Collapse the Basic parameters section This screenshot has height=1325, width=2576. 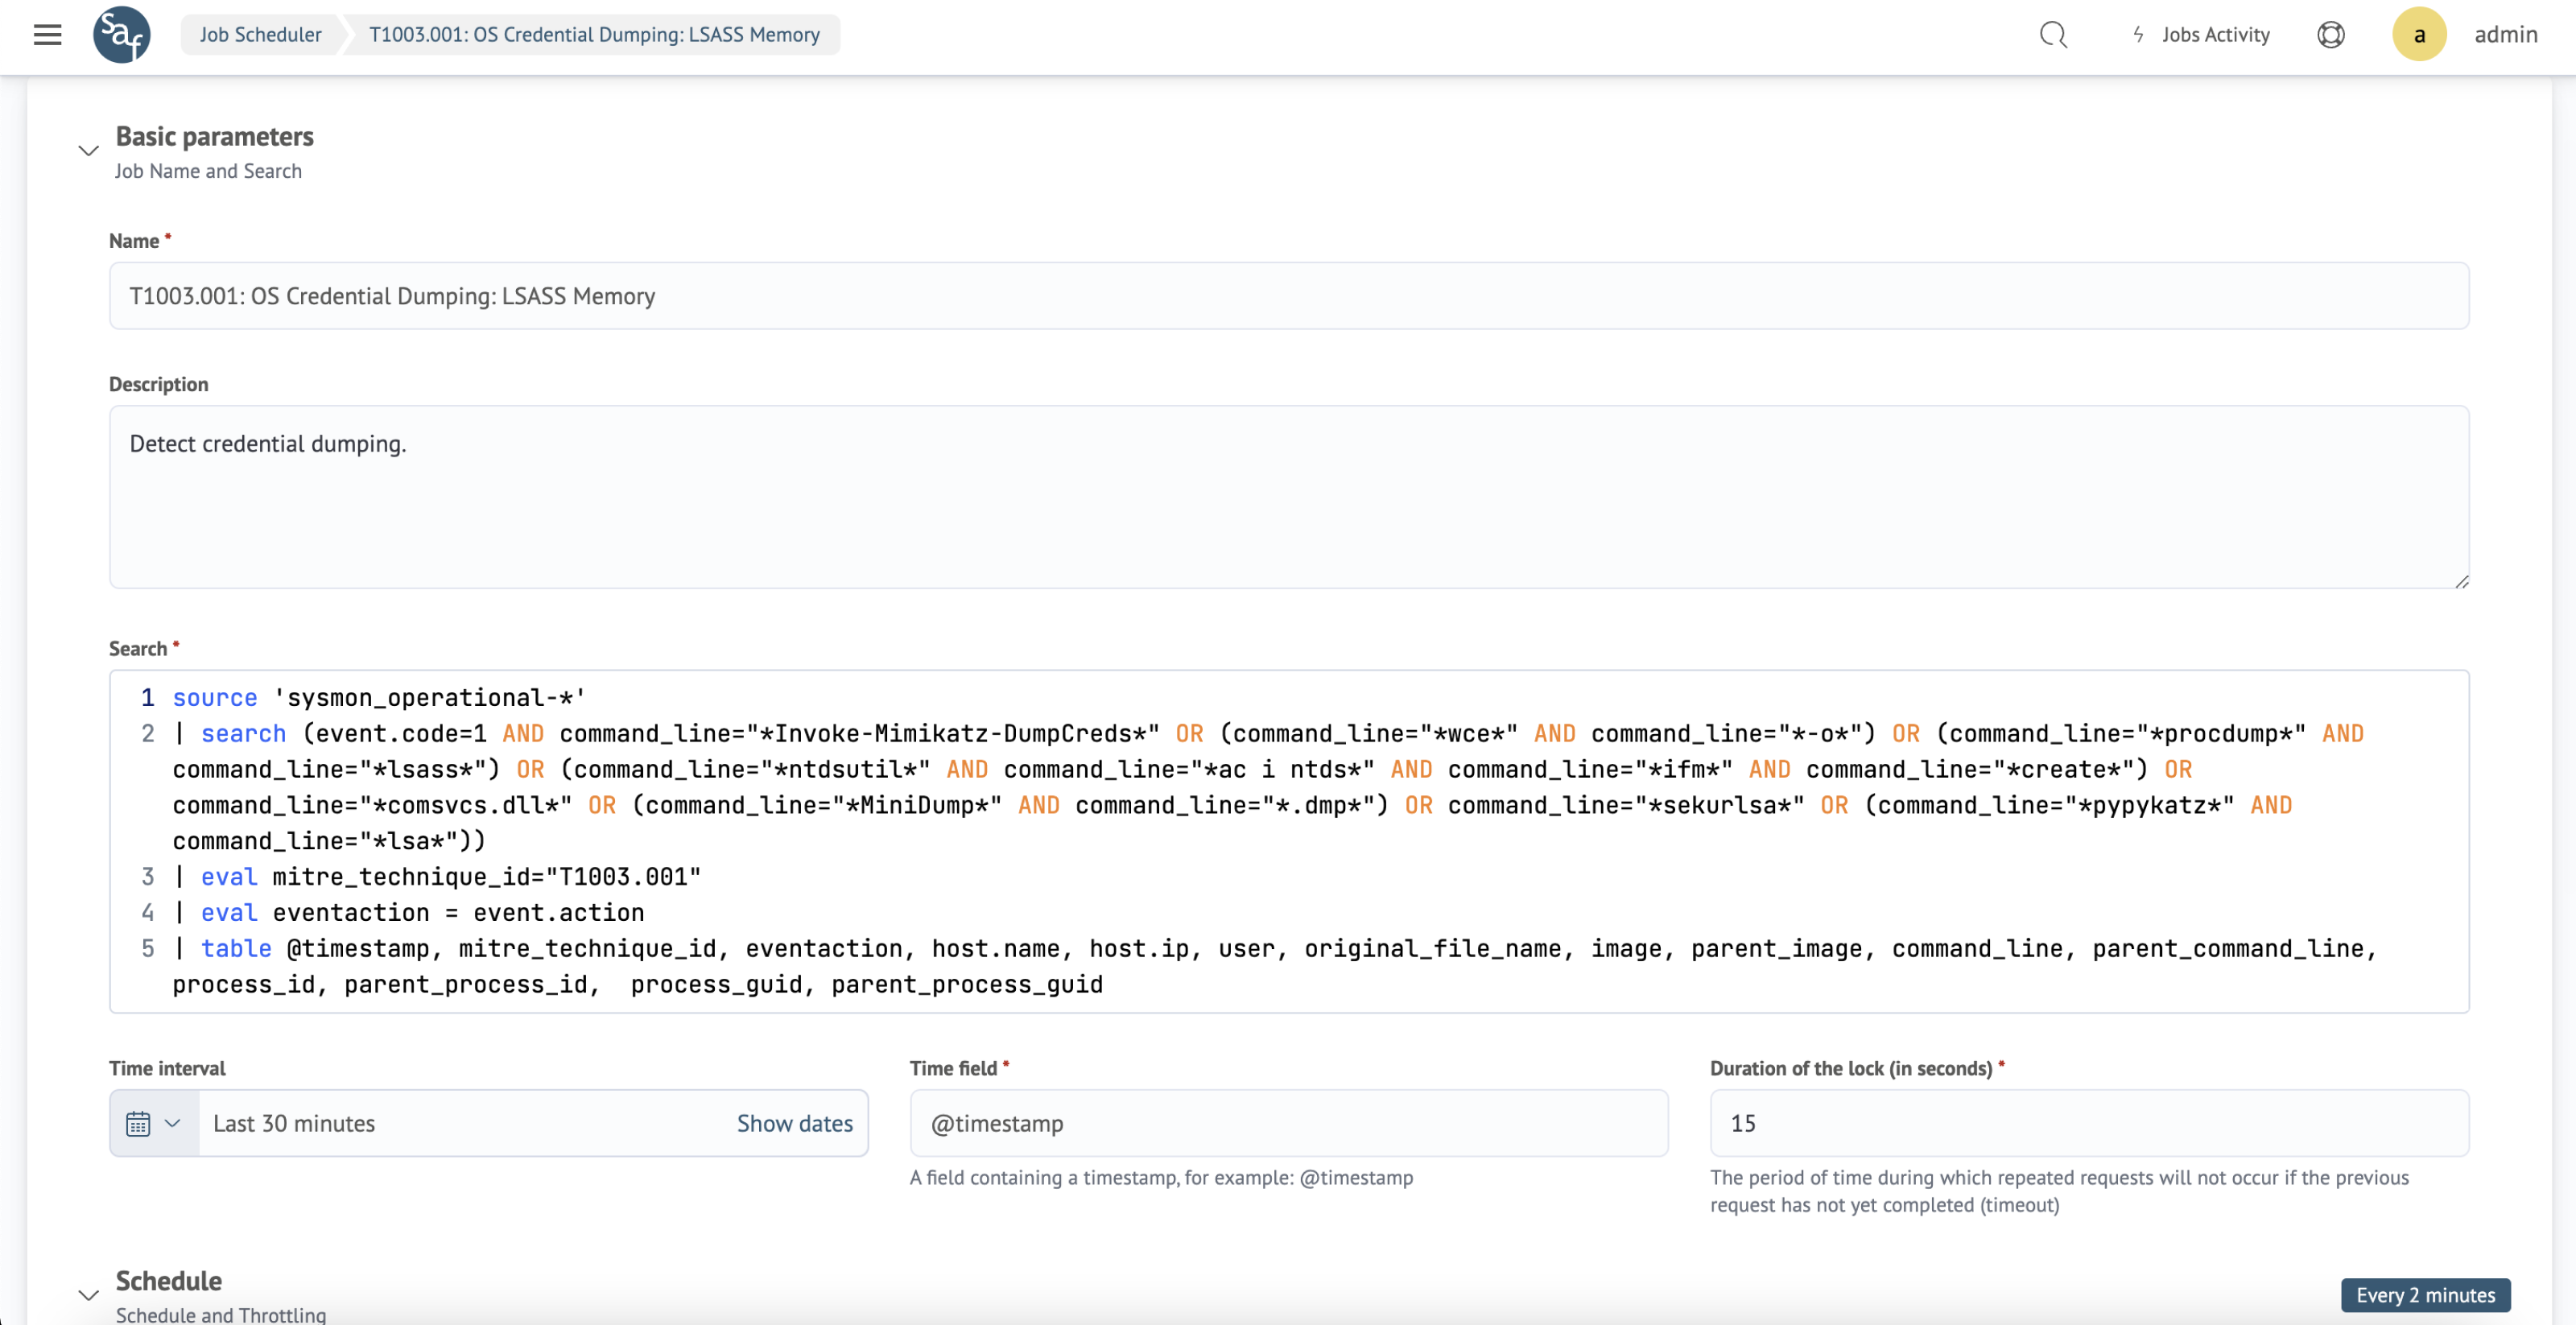click(88, 151)
